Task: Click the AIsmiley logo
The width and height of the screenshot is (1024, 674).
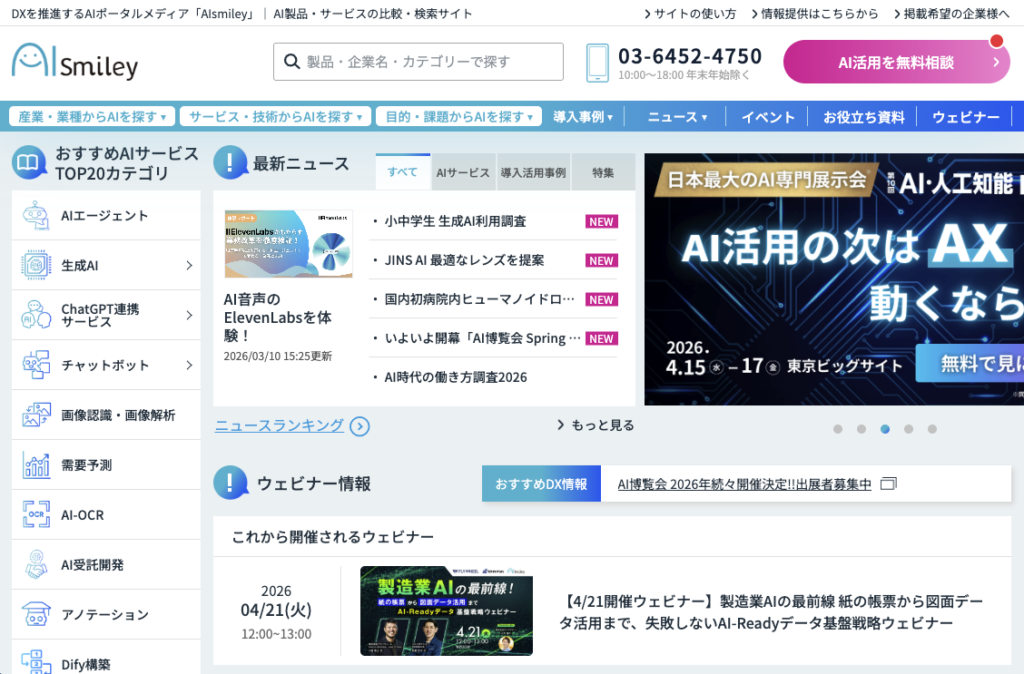Action: [75, 62]
